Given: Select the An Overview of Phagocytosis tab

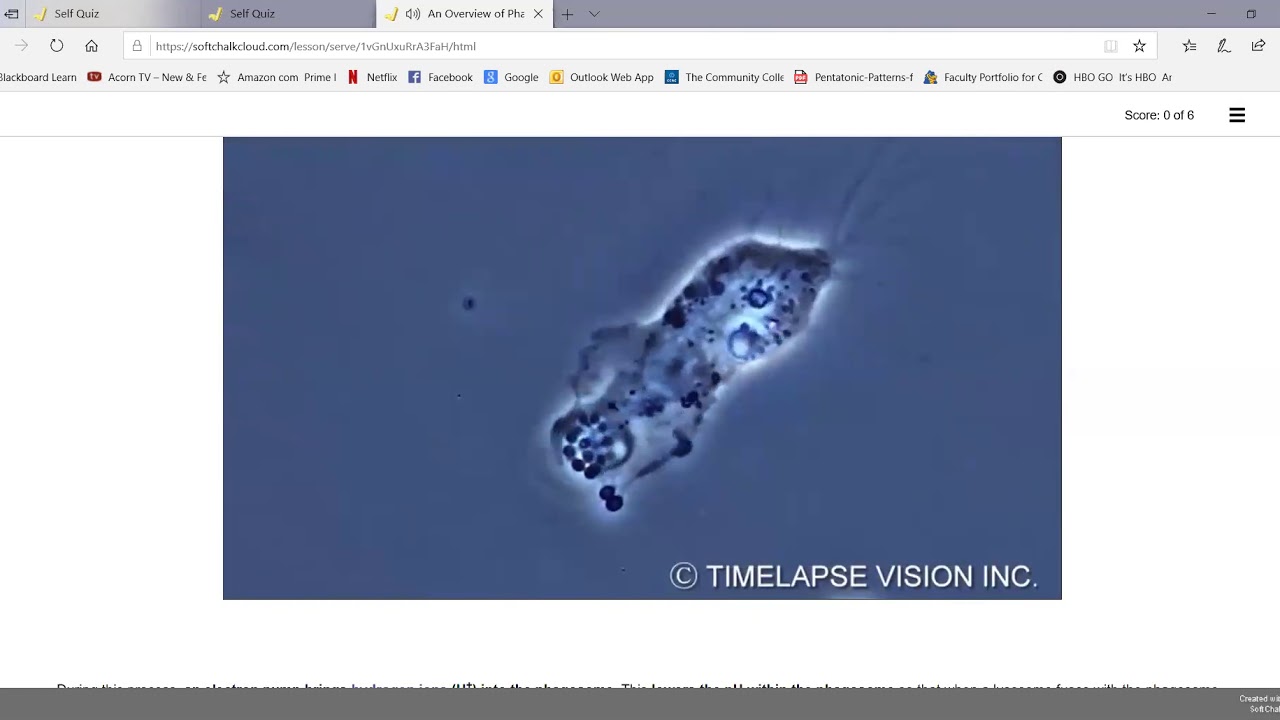Looking at the screenshot, I should point(465,14).
